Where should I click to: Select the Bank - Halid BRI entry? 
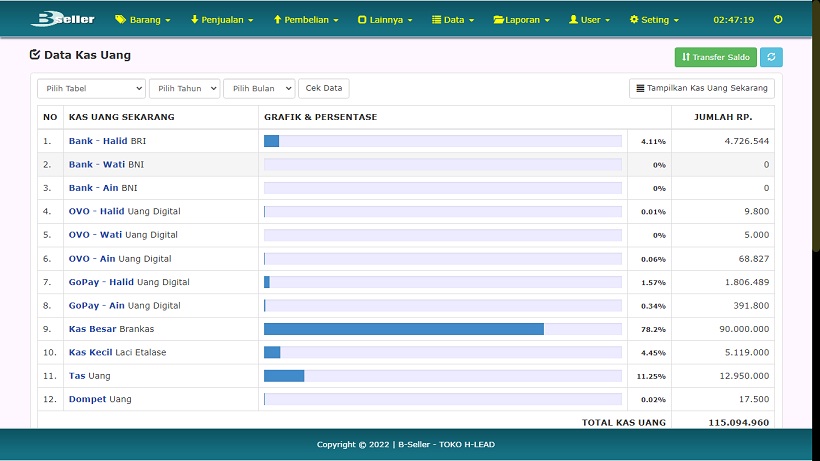click(x=107, y=141)
